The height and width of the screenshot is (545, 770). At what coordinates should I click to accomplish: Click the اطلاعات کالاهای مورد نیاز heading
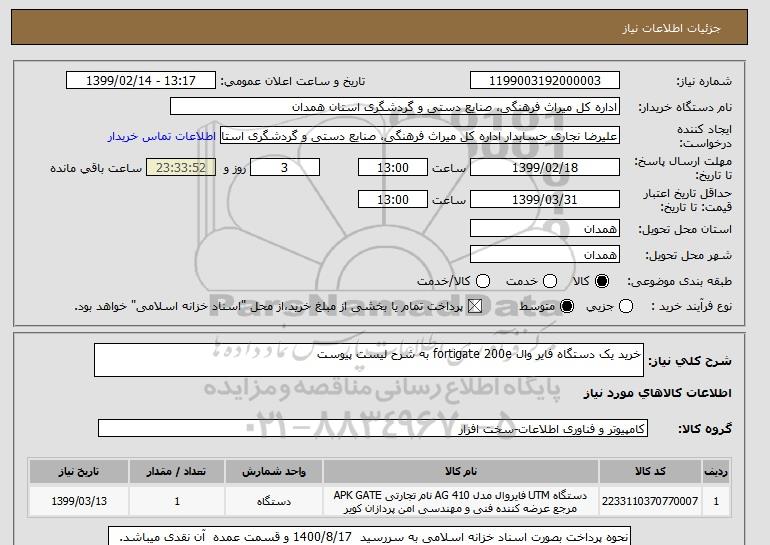tap(658, 393)
